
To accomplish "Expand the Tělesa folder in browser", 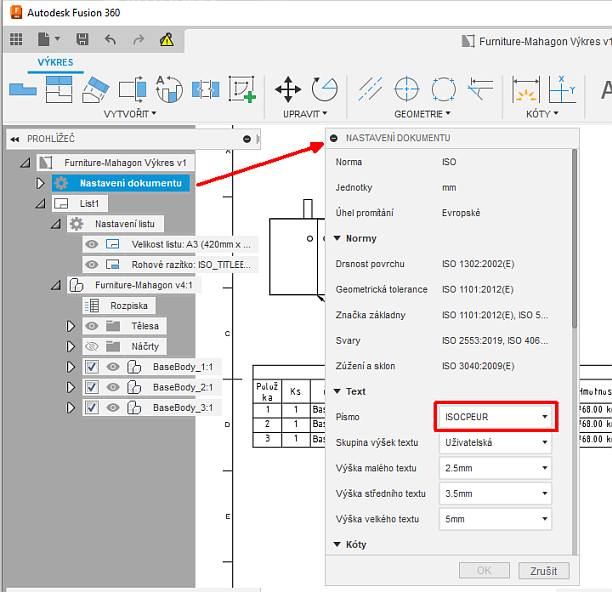I will click(x=71, y=326).
